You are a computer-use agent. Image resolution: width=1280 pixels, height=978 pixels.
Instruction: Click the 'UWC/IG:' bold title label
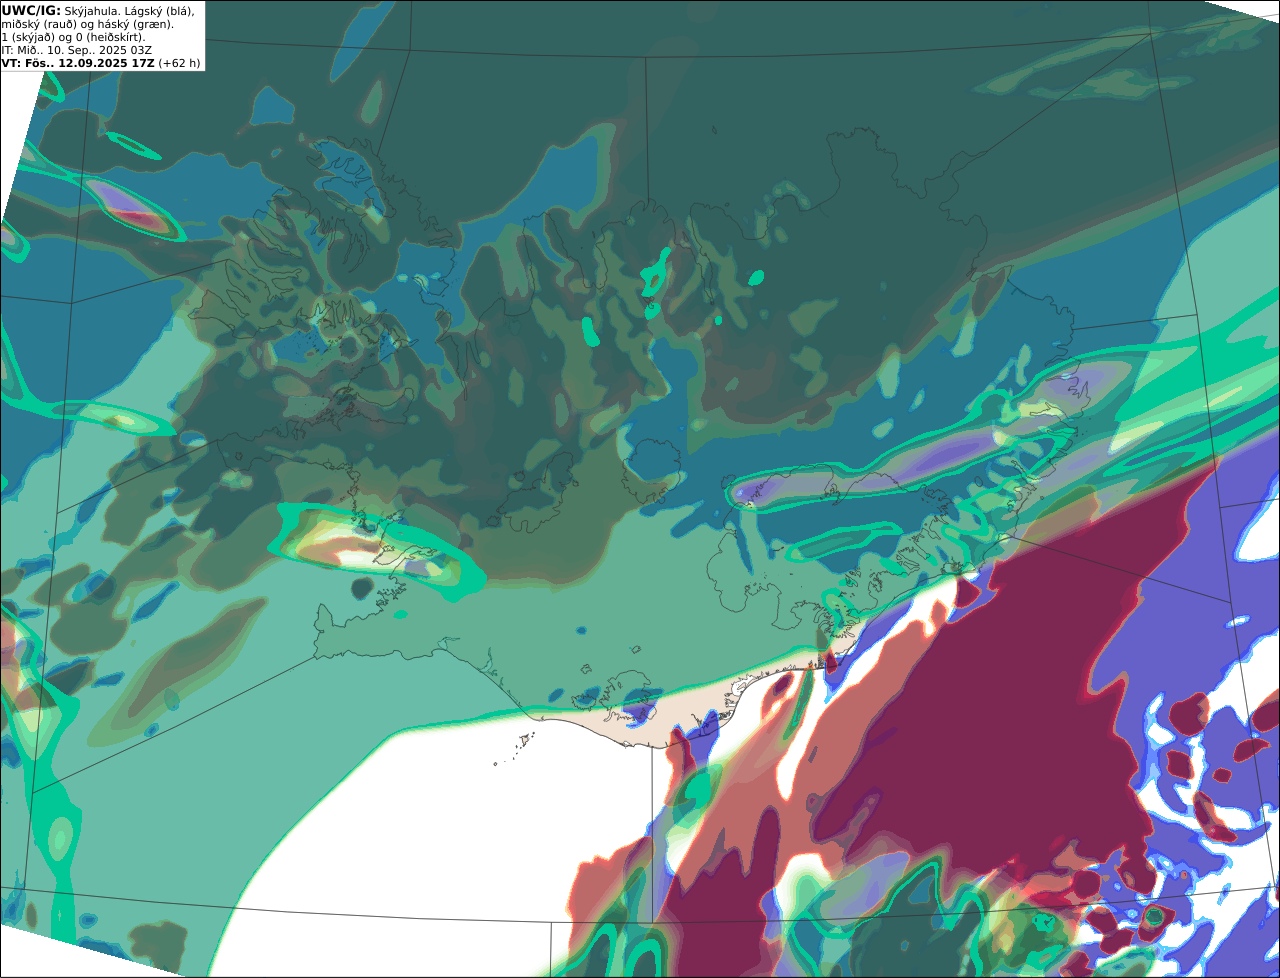[x=31, y=10]
